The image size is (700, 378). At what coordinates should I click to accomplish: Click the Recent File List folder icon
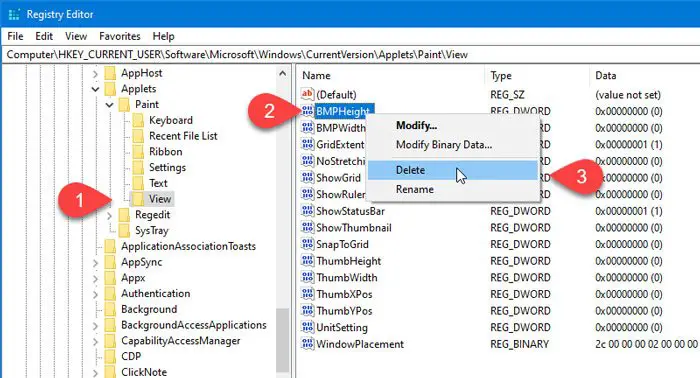pyautogui.click(x=138, y=136)
